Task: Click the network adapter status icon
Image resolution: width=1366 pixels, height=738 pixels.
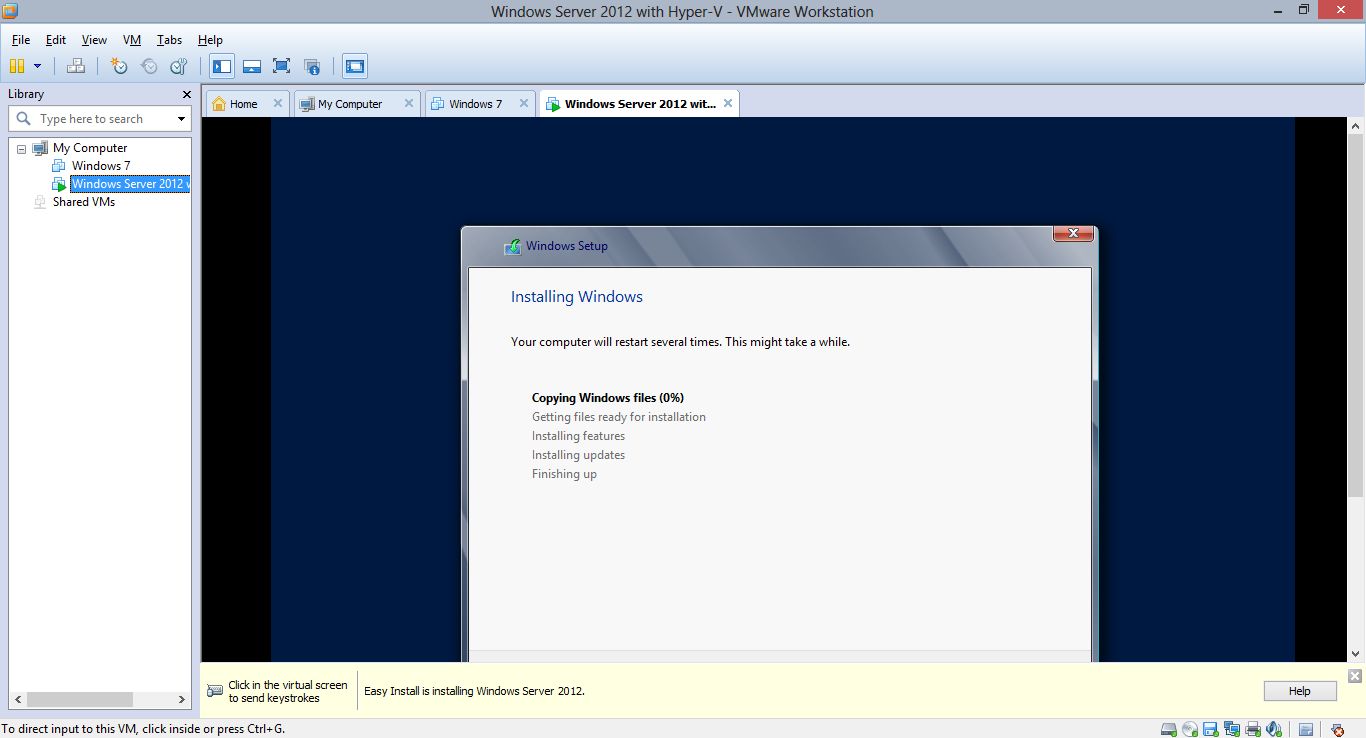Action: 1231,729
